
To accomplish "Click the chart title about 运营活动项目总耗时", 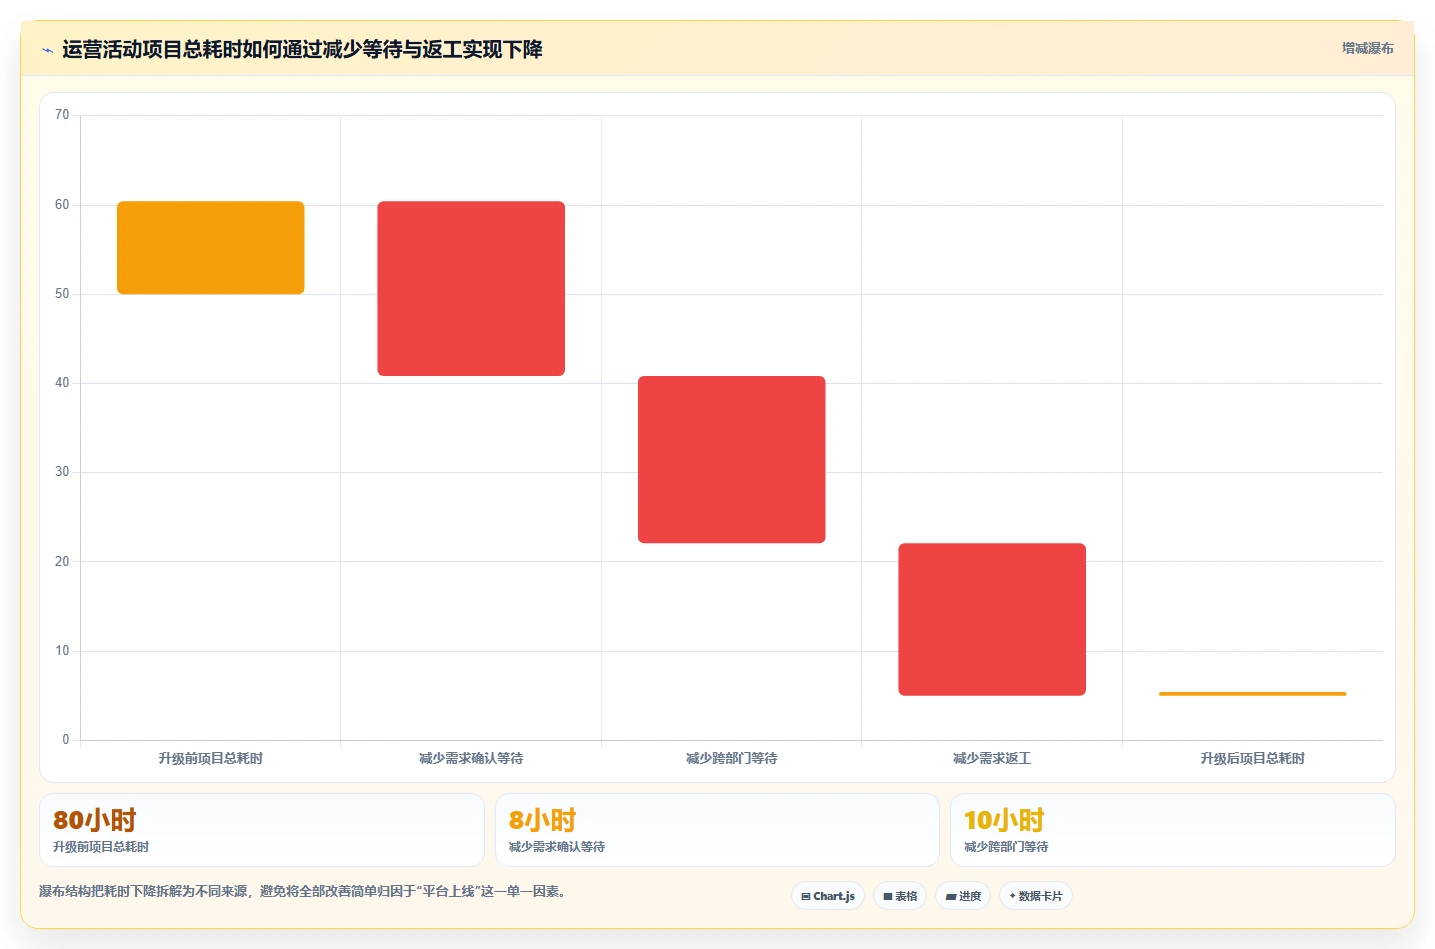I will [302, 49].
